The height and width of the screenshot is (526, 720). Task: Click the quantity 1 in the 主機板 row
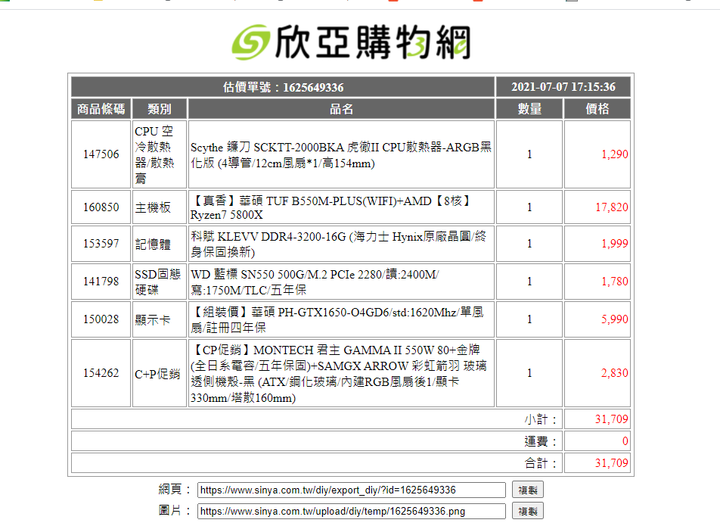pyautogui.click(x=529, y=207)
